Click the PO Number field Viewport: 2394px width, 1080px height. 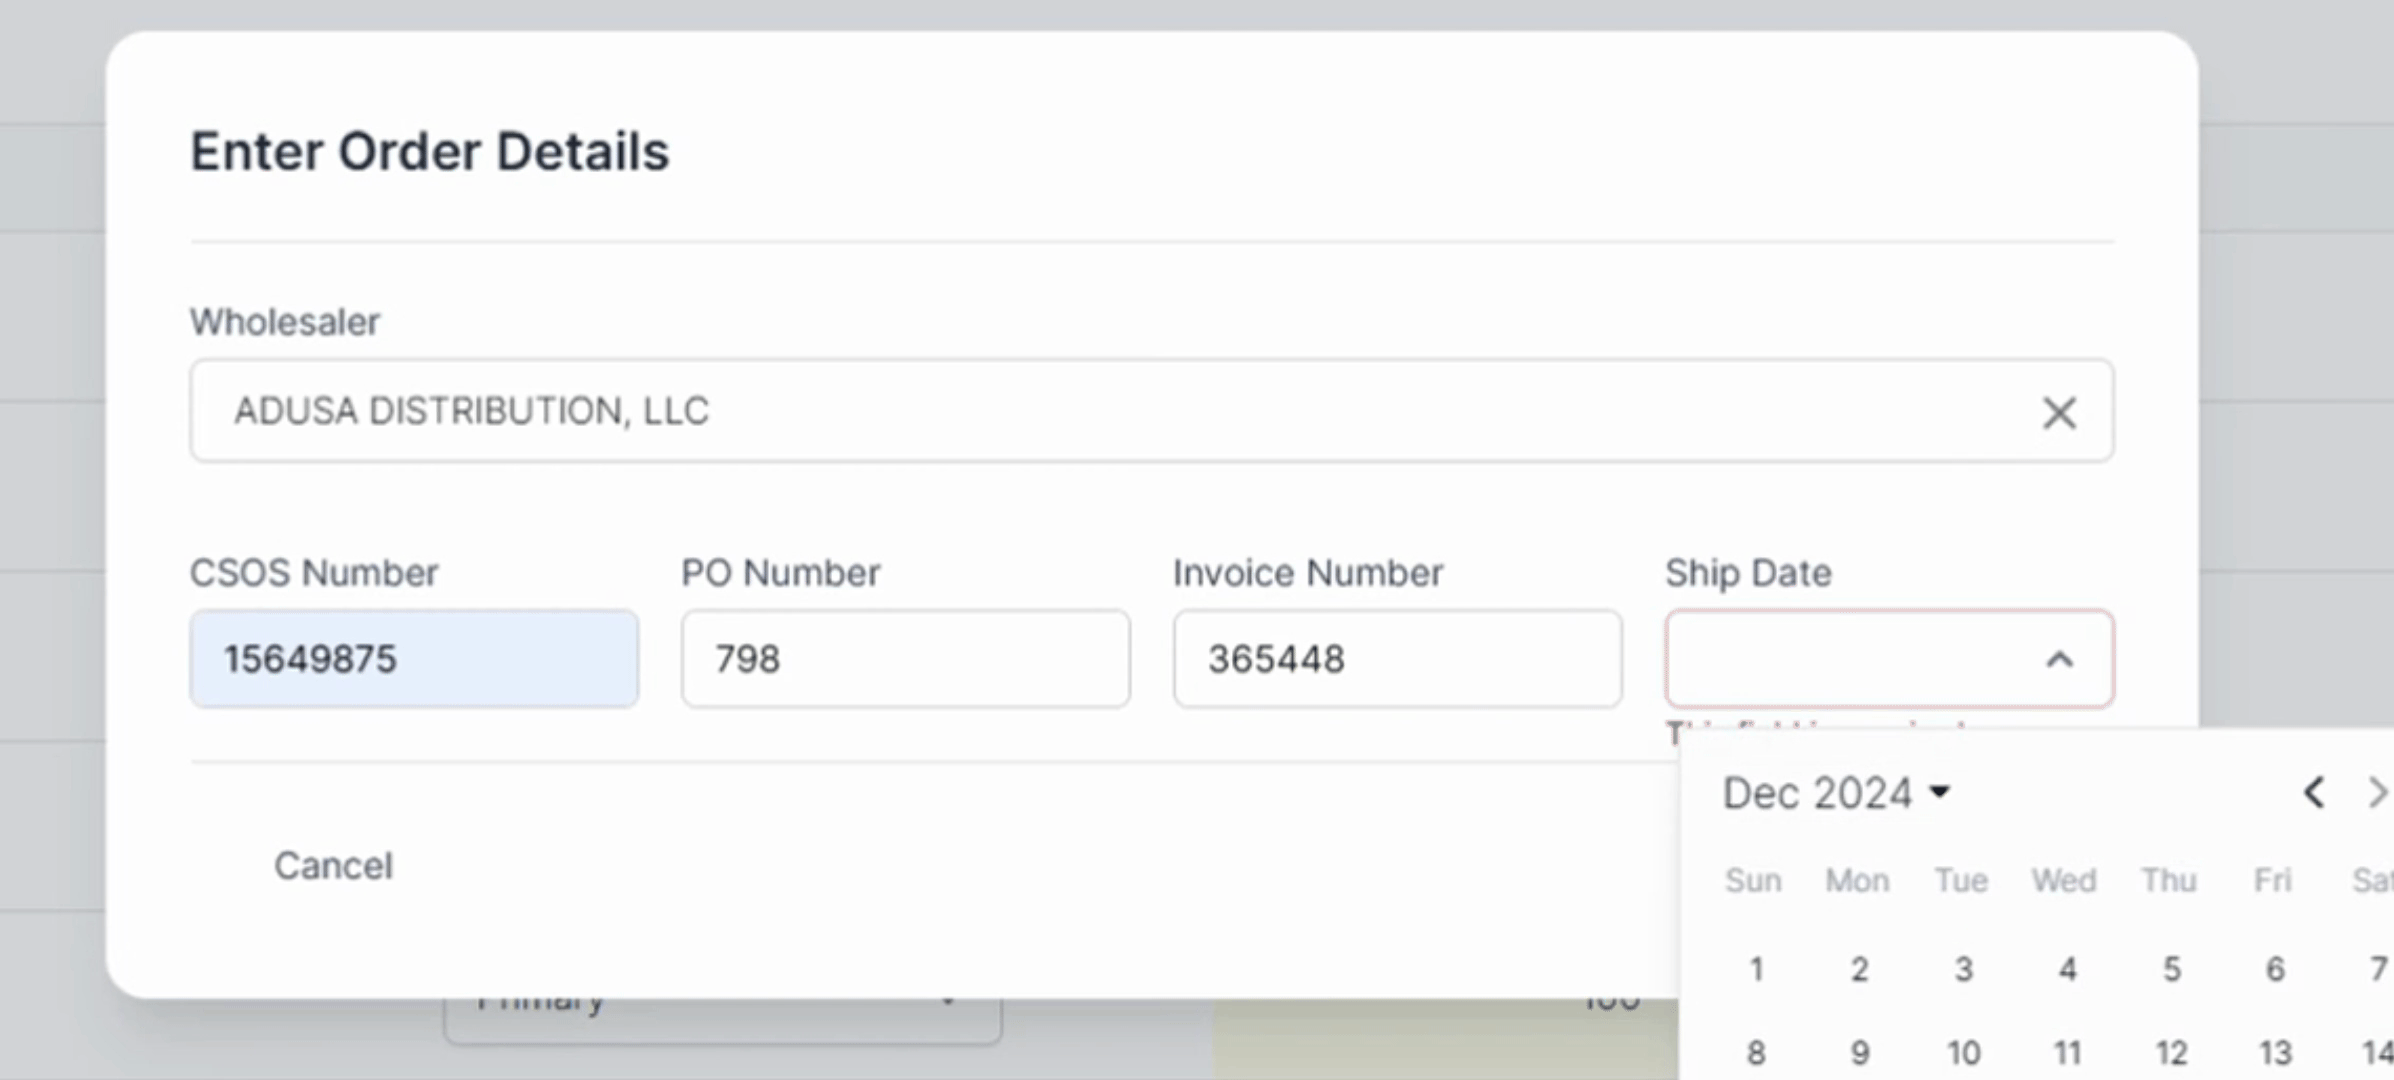(x=906, y=659)
